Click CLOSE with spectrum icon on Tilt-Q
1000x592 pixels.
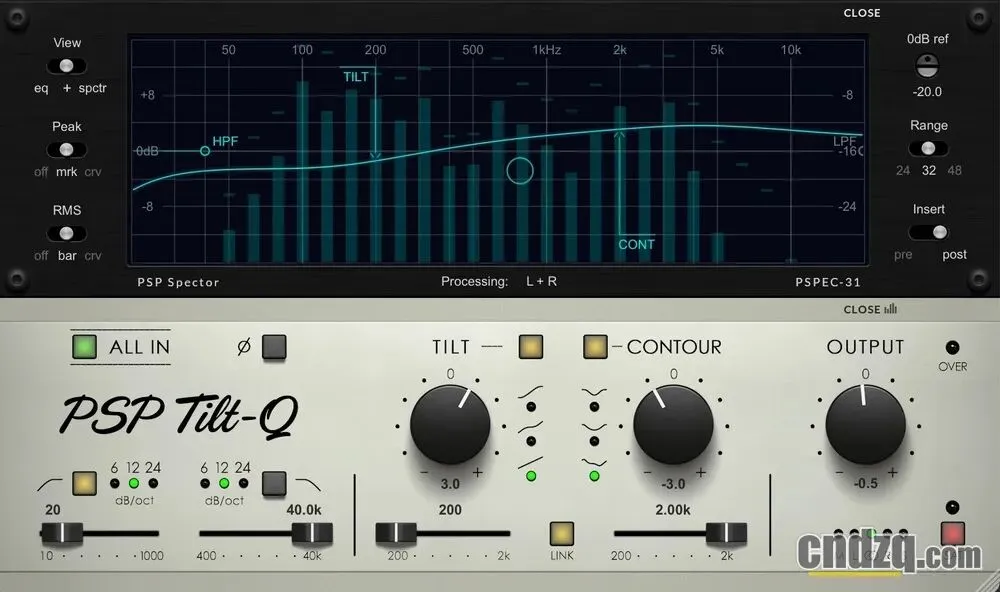[870, 309]
